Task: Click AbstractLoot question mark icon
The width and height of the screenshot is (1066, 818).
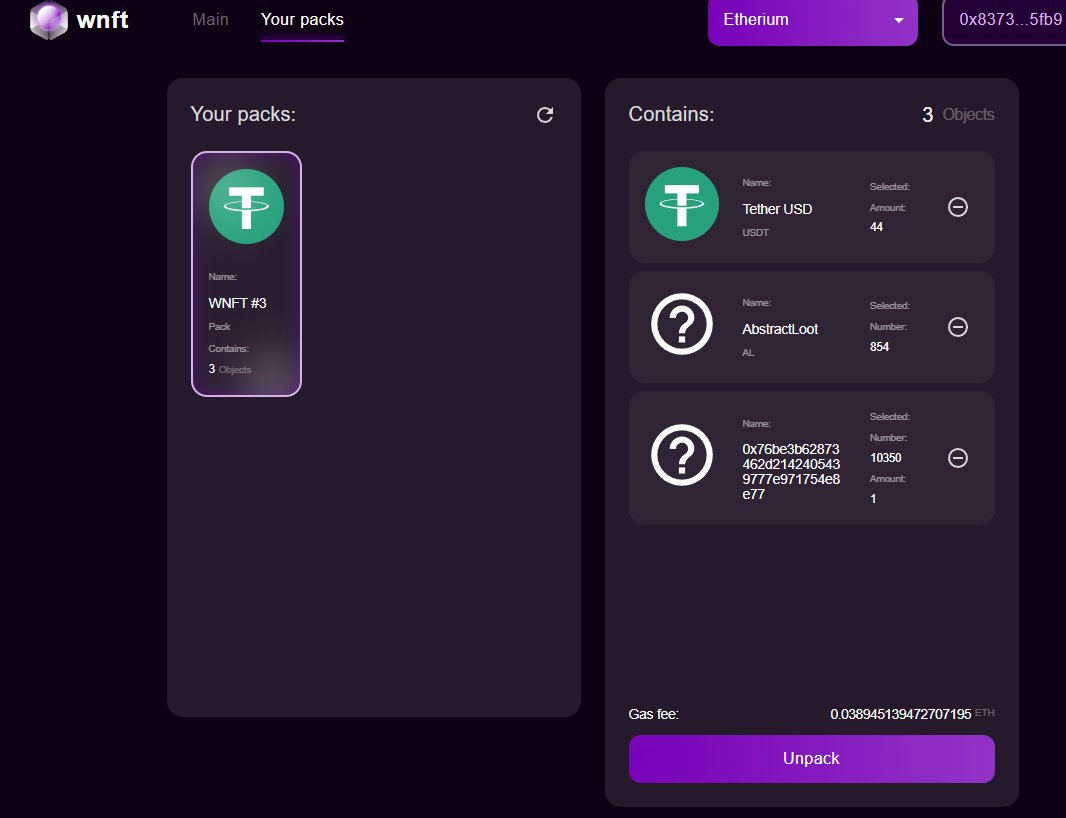Action: coord(682,324)
